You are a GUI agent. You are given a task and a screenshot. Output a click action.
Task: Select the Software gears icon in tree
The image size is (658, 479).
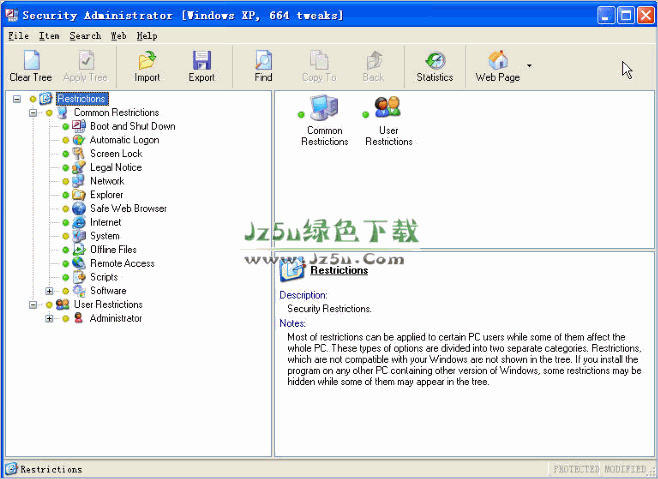(79, 291)
